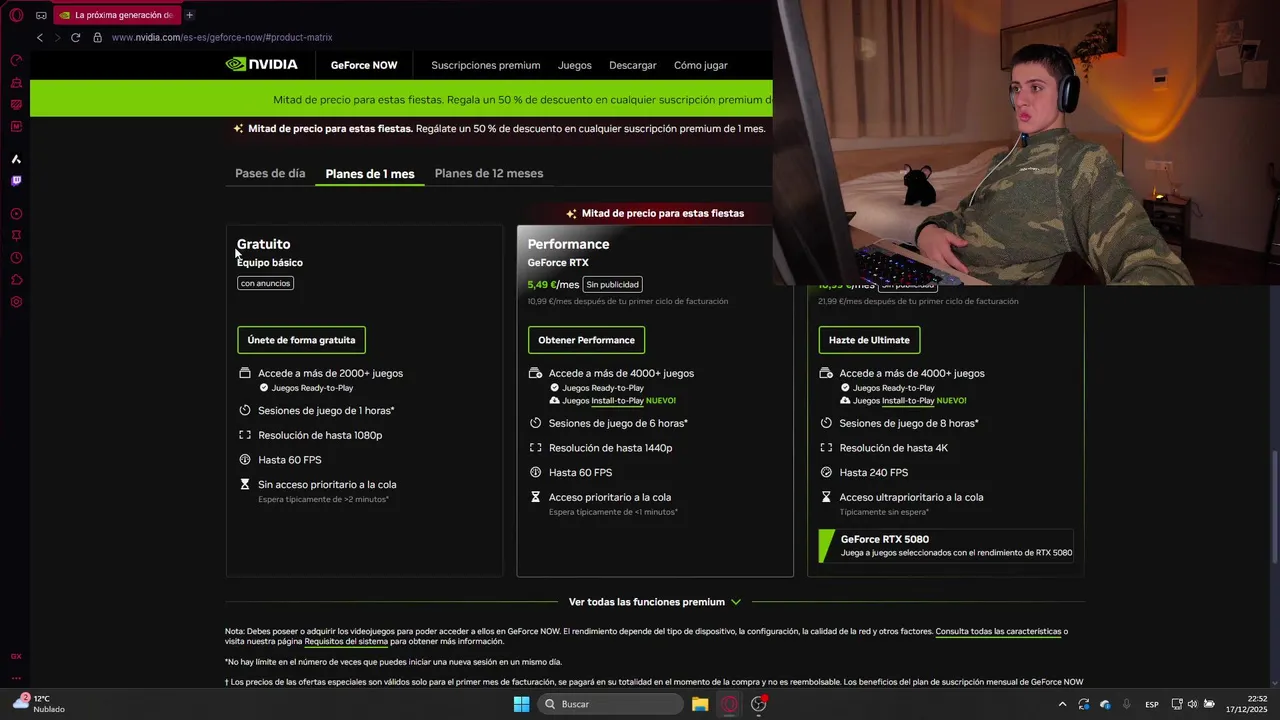The image size is (1280, 720).
Task: Select the 'Planes de 1 mes' tab
Action: coord(370,174)
